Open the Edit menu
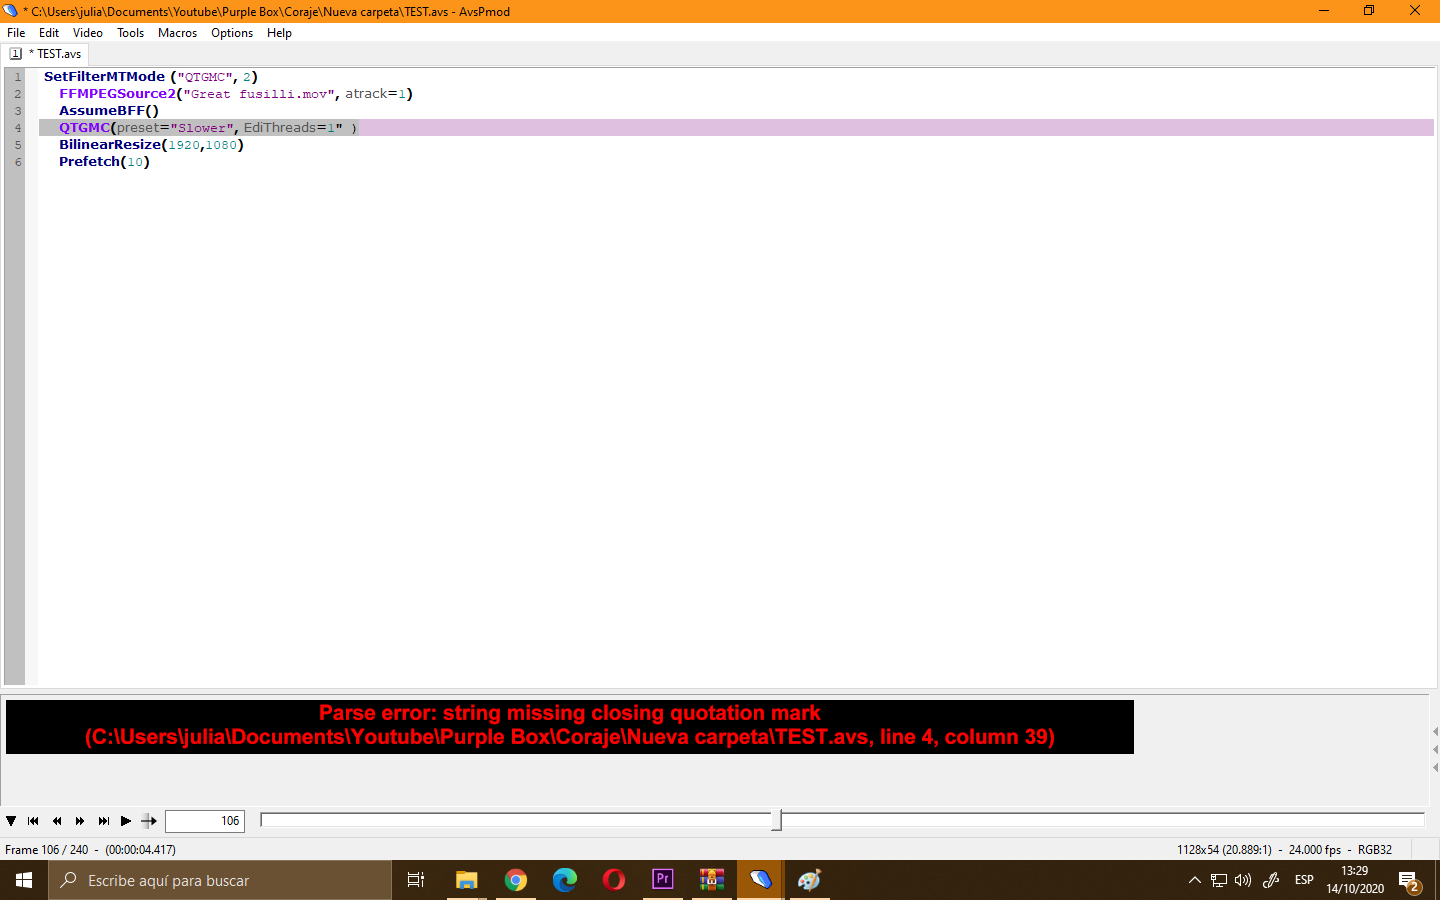 tap(49, 33)
